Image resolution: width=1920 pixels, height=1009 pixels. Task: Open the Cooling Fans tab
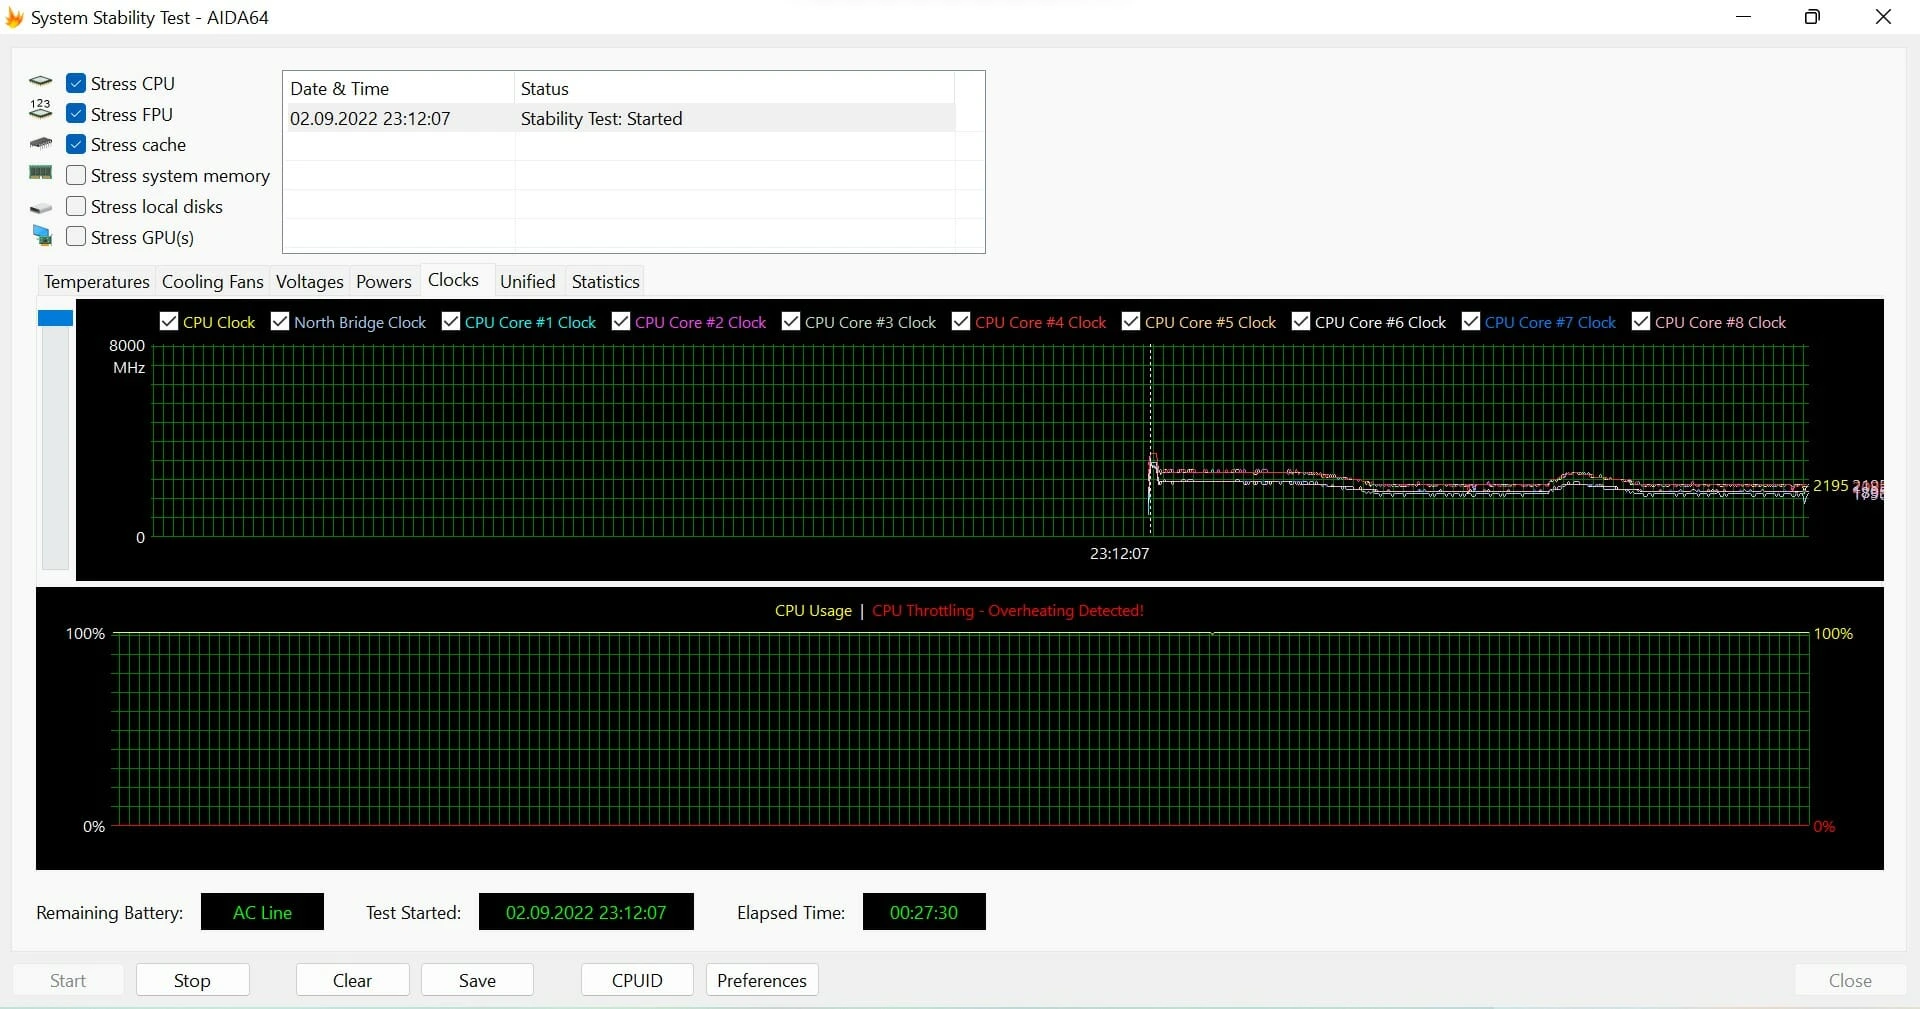(212, 282)
